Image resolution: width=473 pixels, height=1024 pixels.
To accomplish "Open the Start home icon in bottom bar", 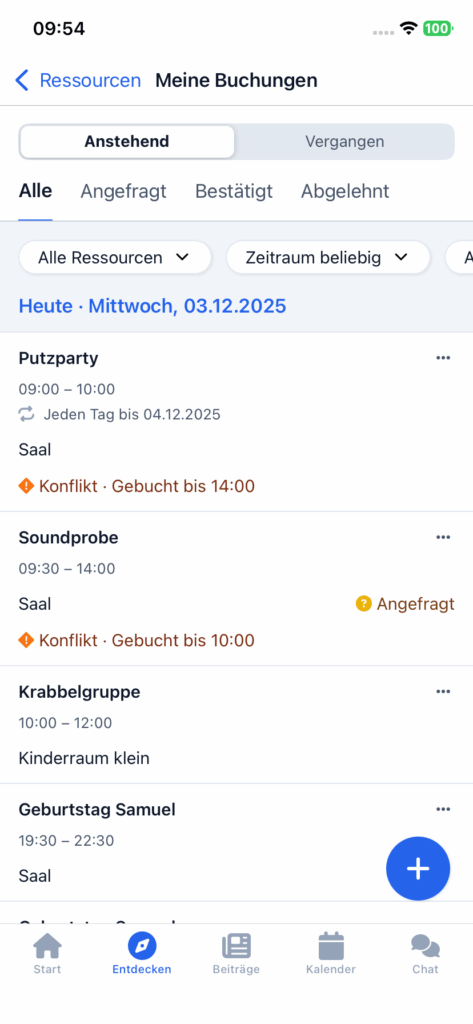I will click(x=47, y=946).
